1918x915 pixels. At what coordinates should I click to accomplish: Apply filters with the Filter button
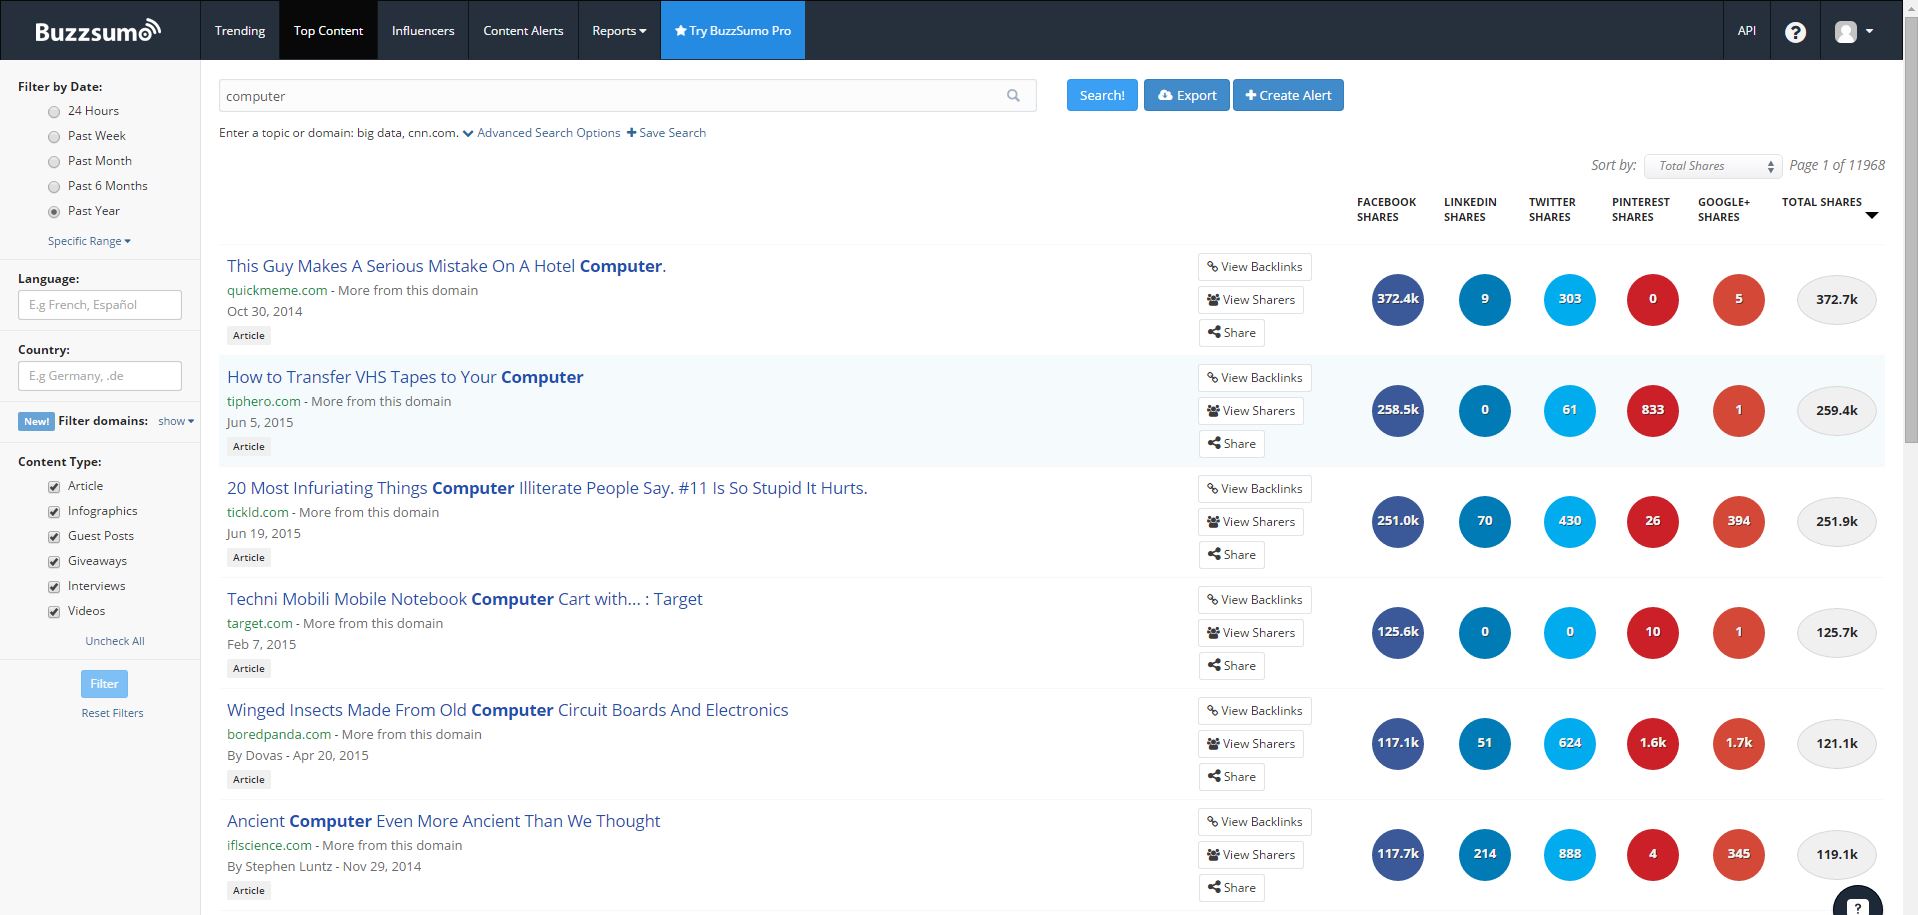104,684
